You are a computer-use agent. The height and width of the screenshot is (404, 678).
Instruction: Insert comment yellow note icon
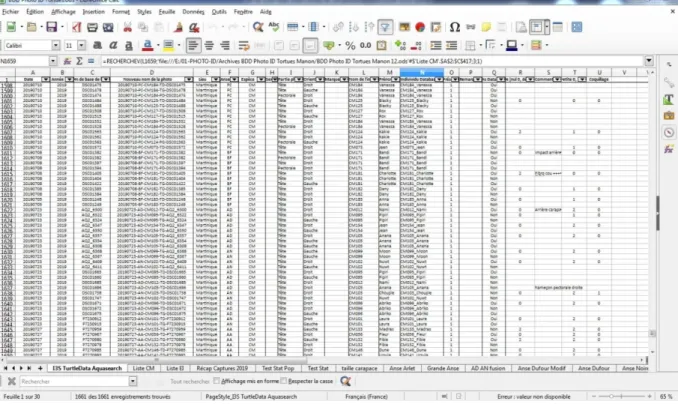[486, 27]
